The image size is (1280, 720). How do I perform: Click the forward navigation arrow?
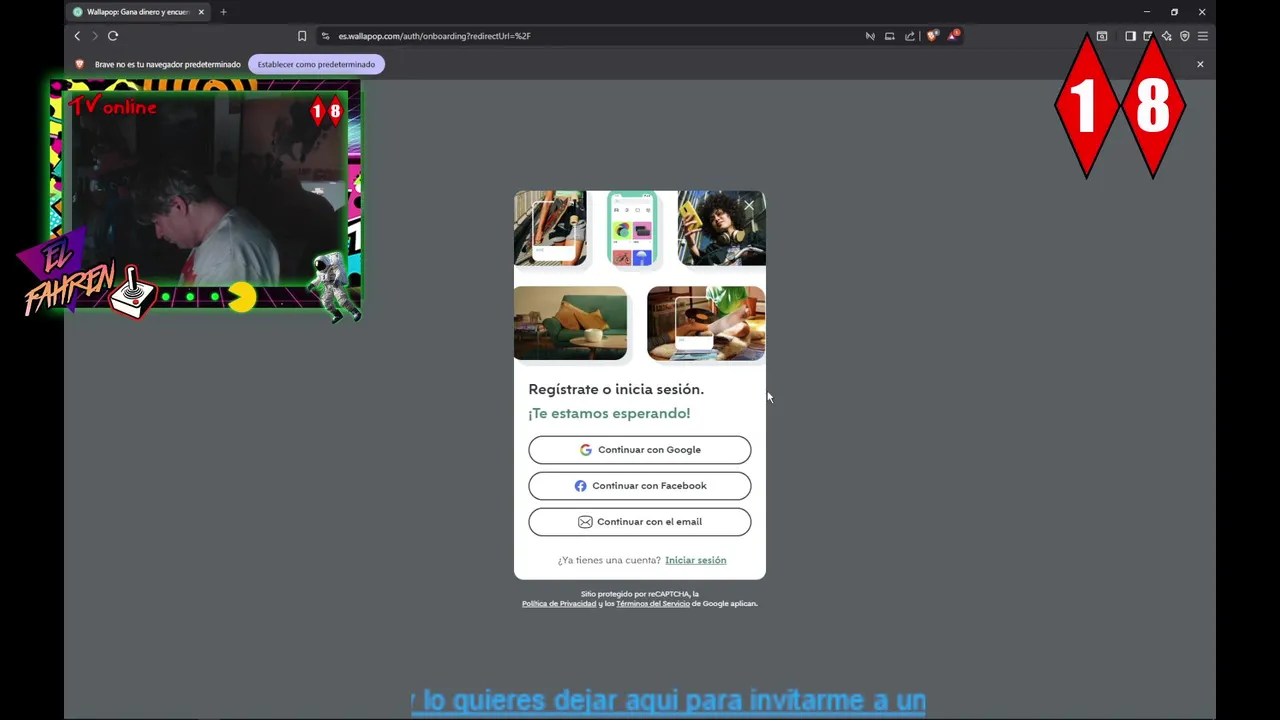95,36
